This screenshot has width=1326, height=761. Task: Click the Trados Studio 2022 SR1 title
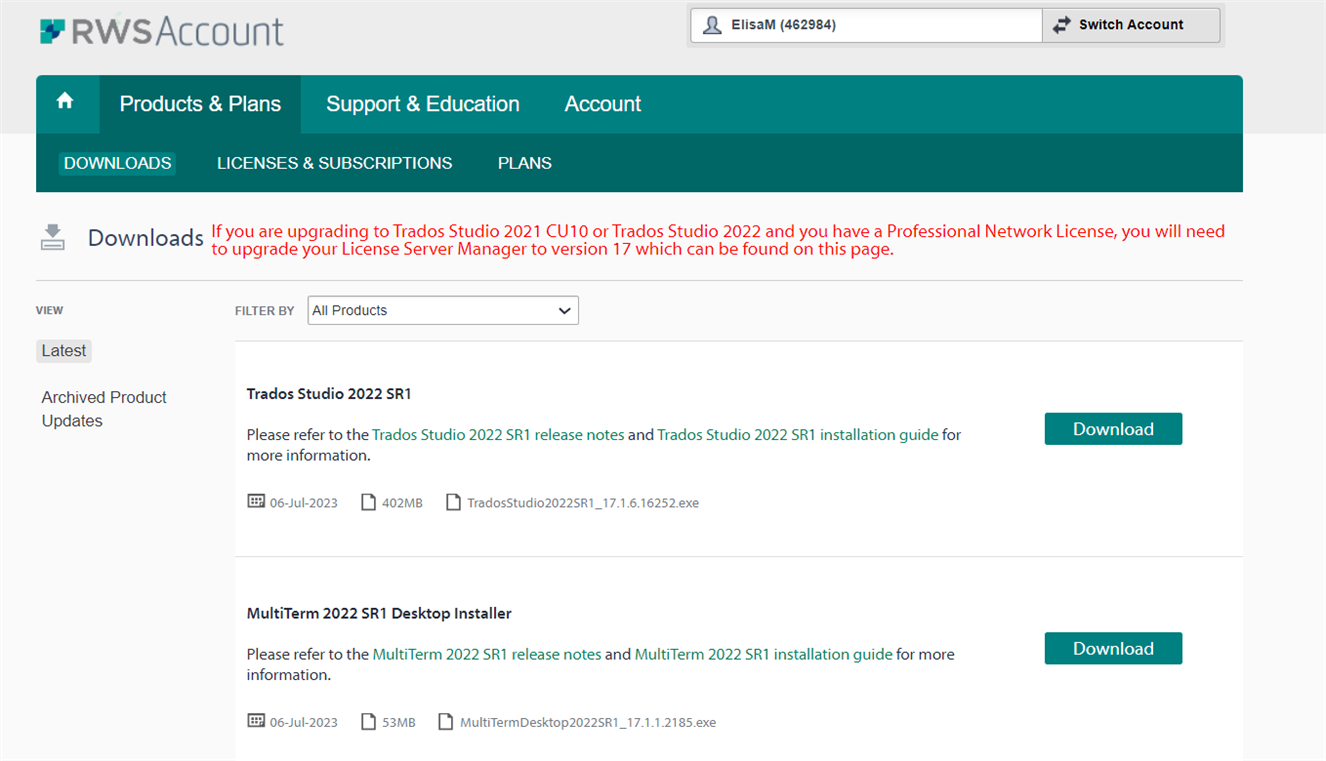[329, 394]
